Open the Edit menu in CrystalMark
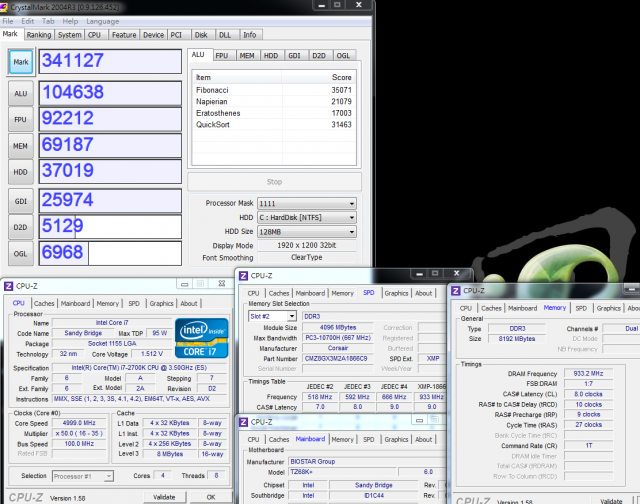This screenshot has height=504, width=640. (x=28, y=21)
